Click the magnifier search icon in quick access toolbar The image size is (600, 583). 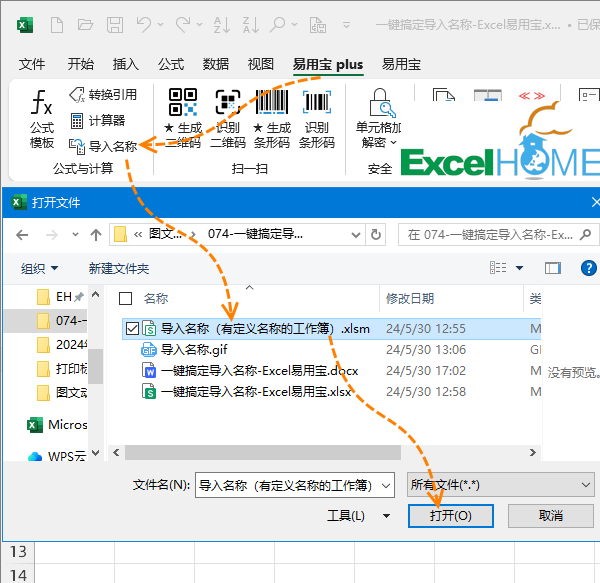(278, 25)
